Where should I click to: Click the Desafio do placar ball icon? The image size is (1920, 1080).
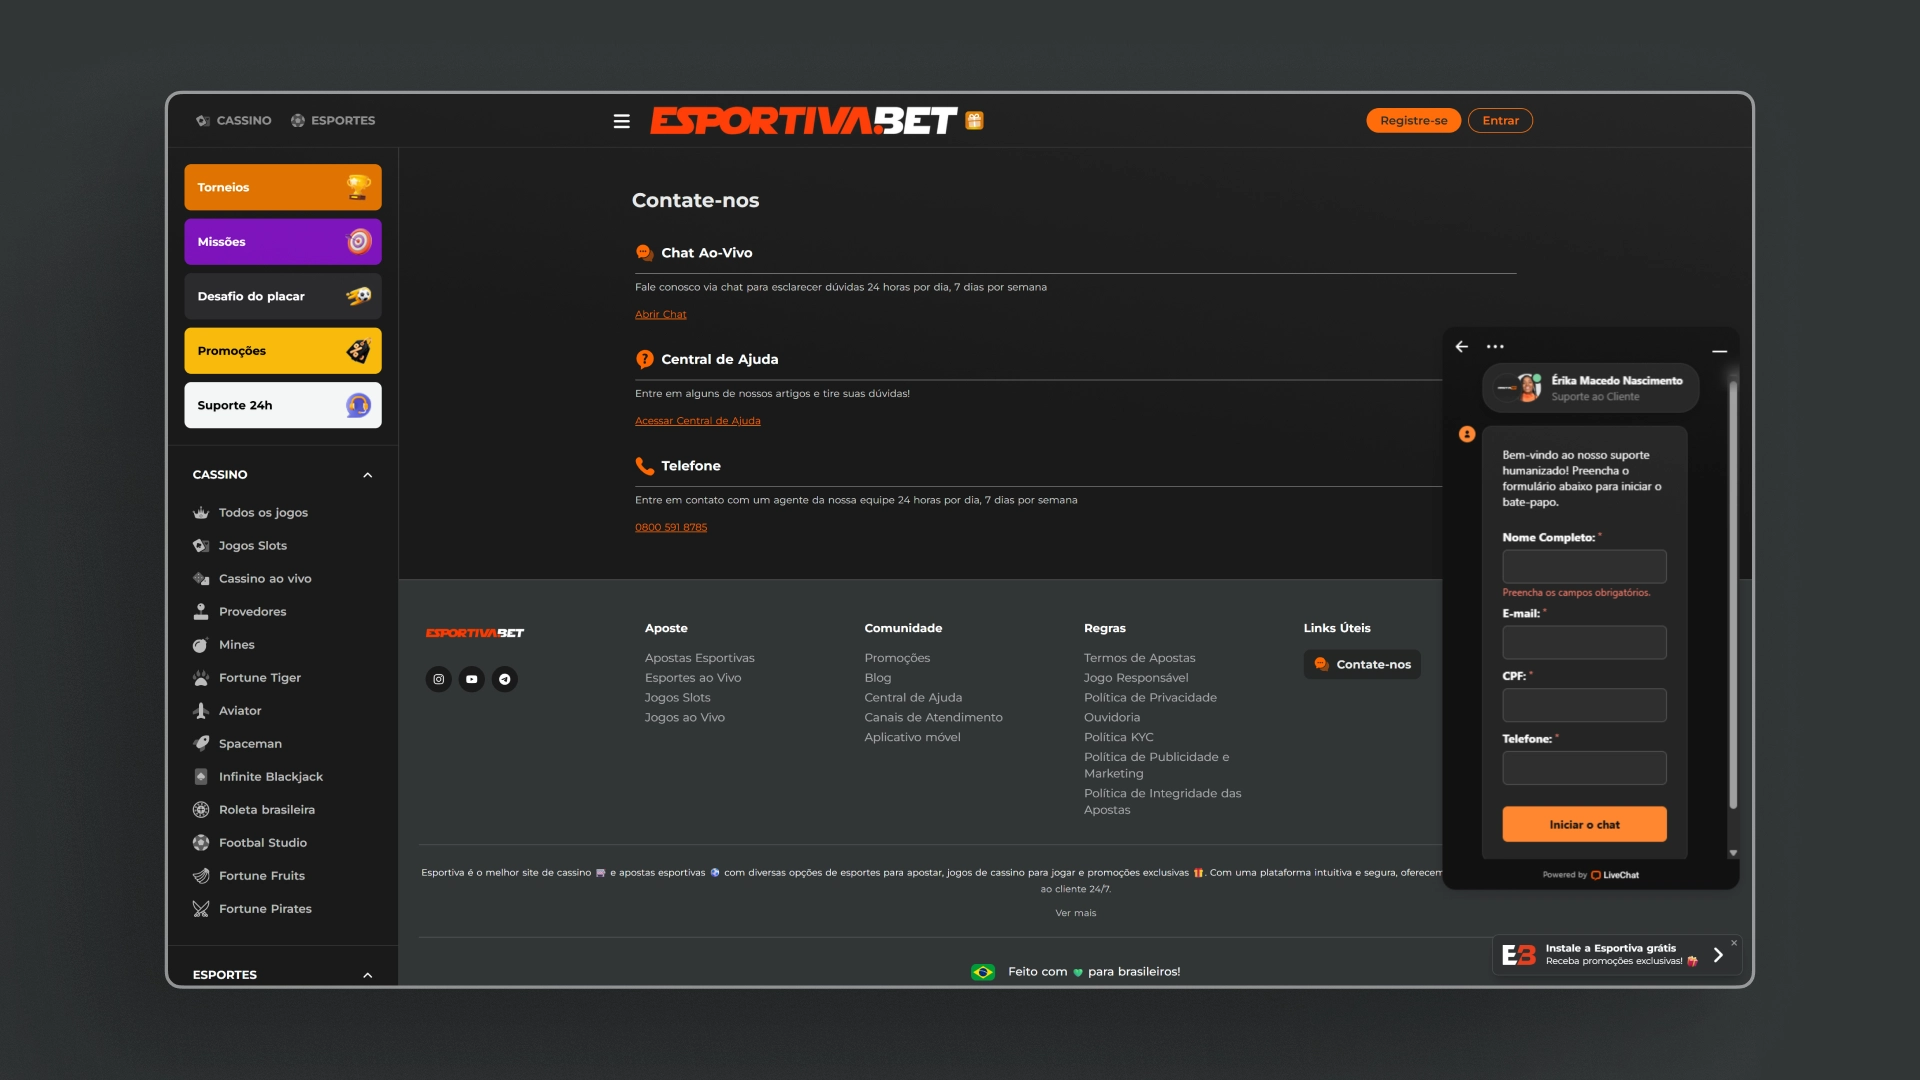358,296
